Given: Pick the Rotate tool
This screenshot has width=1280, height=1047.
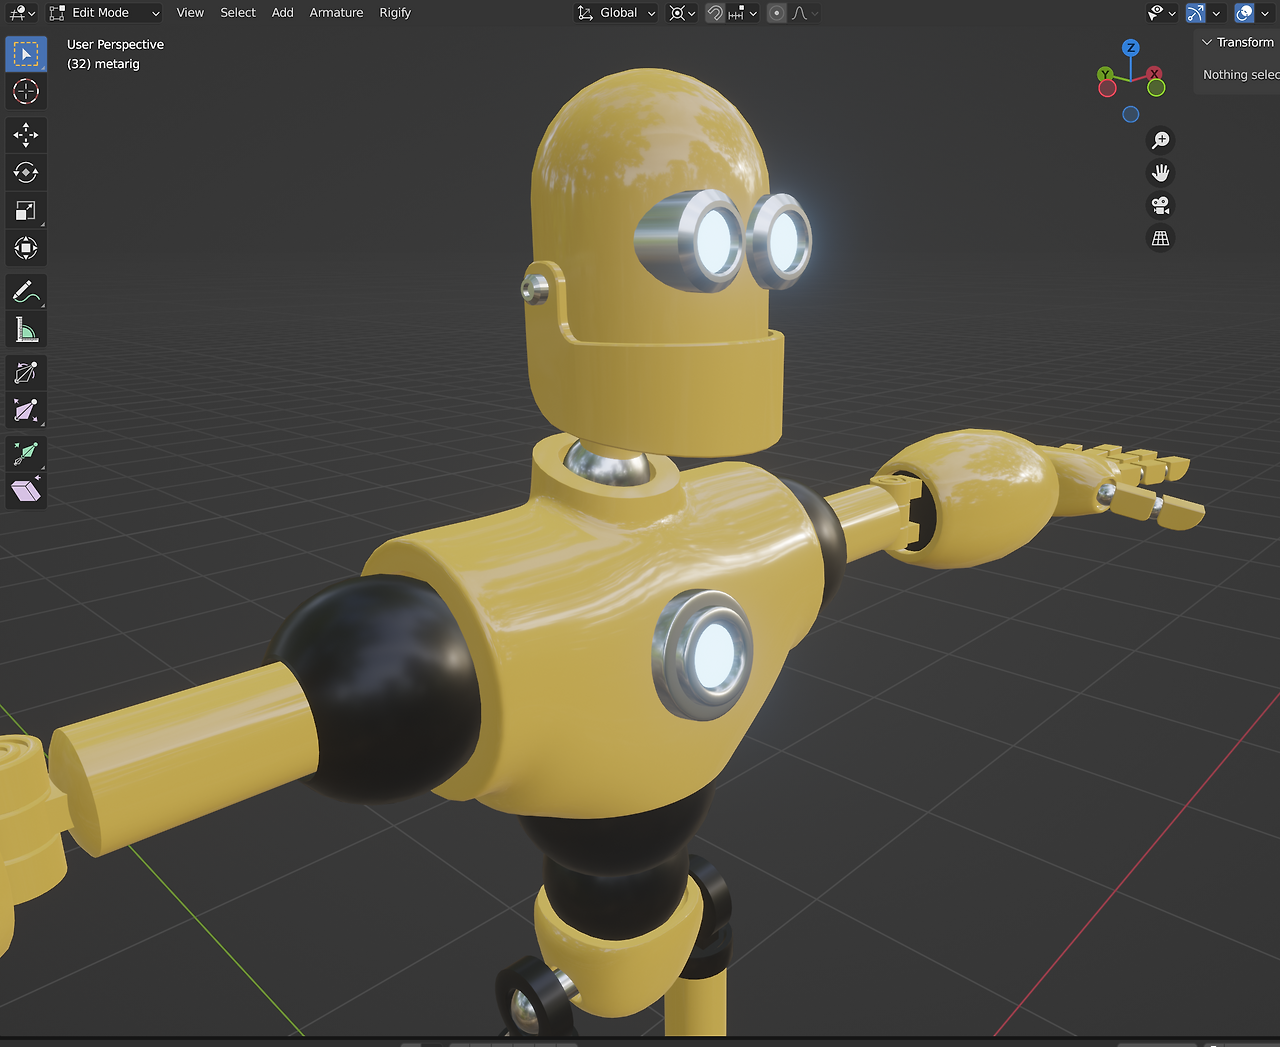Looking at the screenshot, I should [x=26, y=173].
